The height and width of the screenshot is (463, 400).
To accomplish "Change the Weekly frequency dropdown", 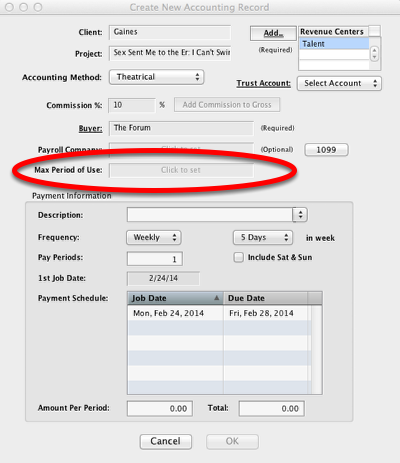I will [154, 237].
